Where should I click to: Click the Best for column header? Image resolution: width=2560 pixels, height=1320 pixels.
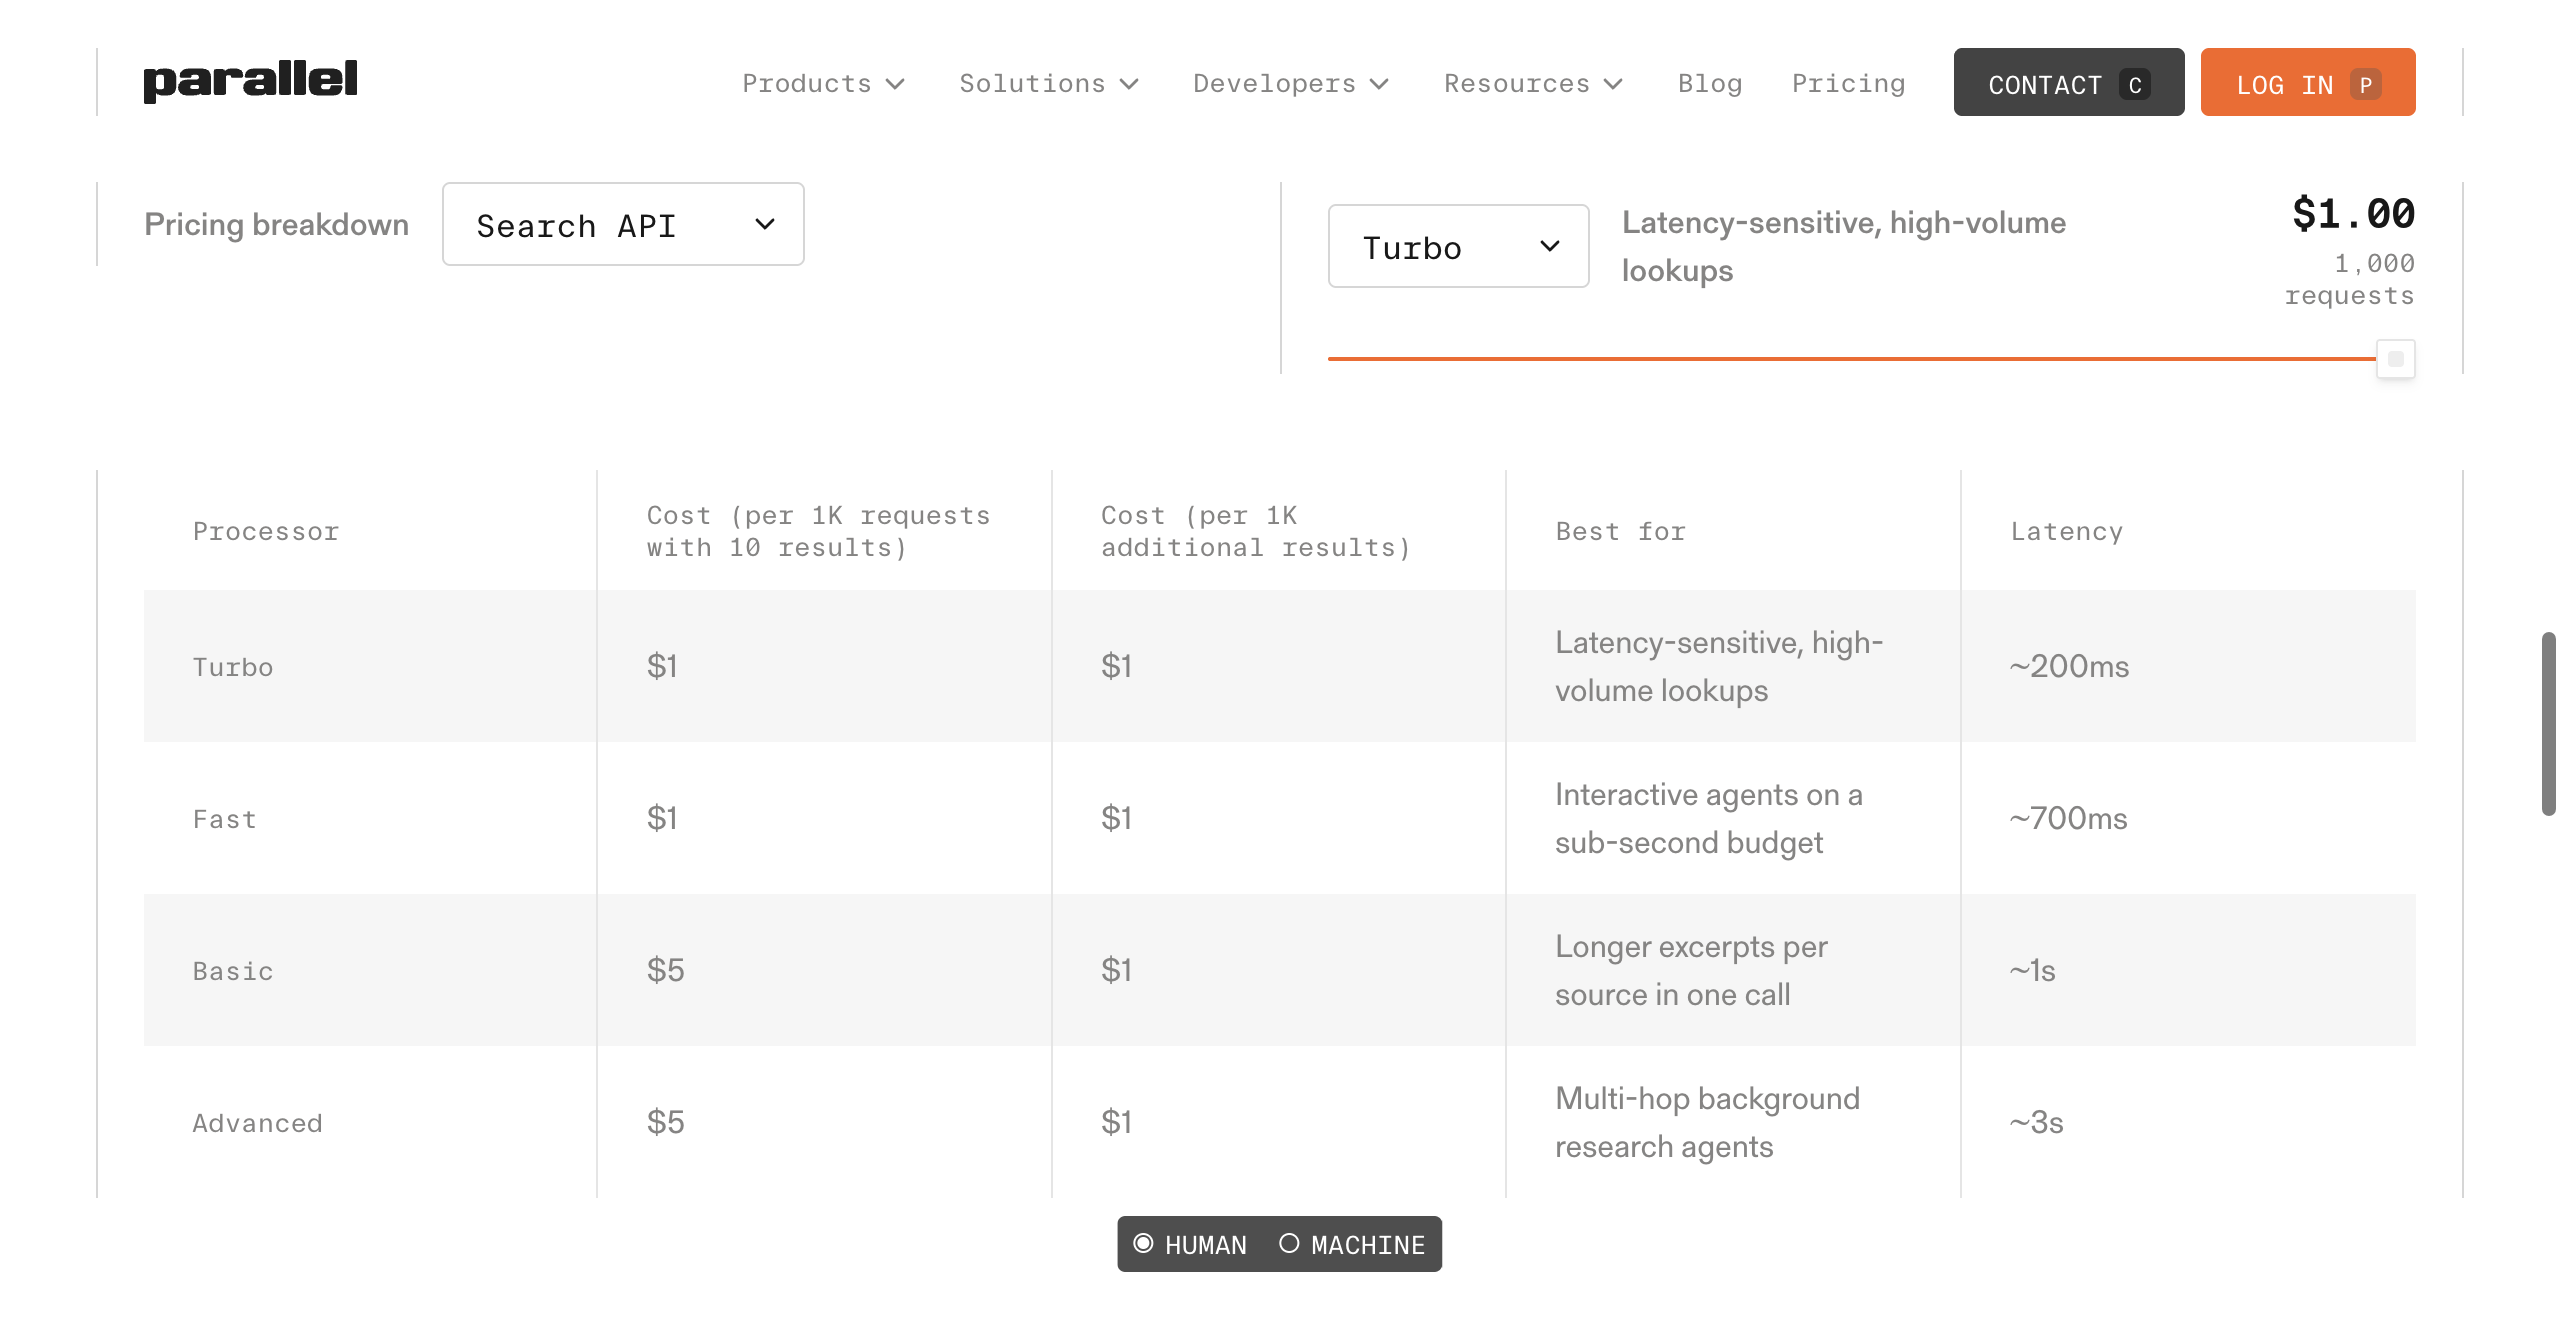1620,531
